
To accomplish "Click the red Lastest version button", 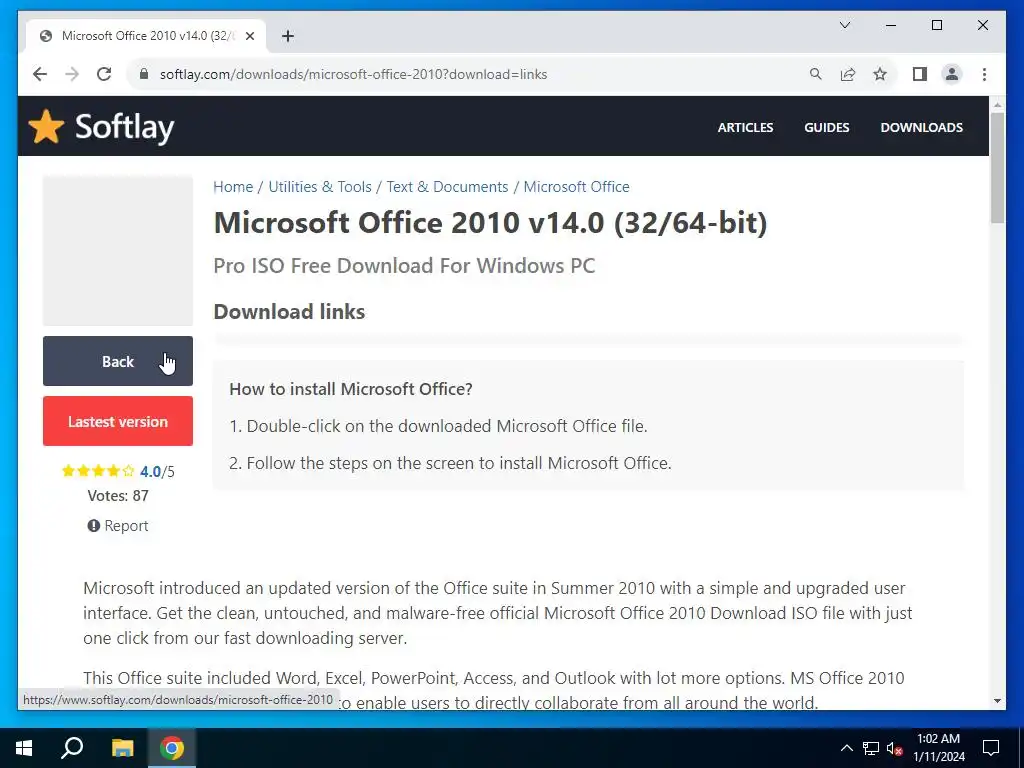I will click(118, 421).
